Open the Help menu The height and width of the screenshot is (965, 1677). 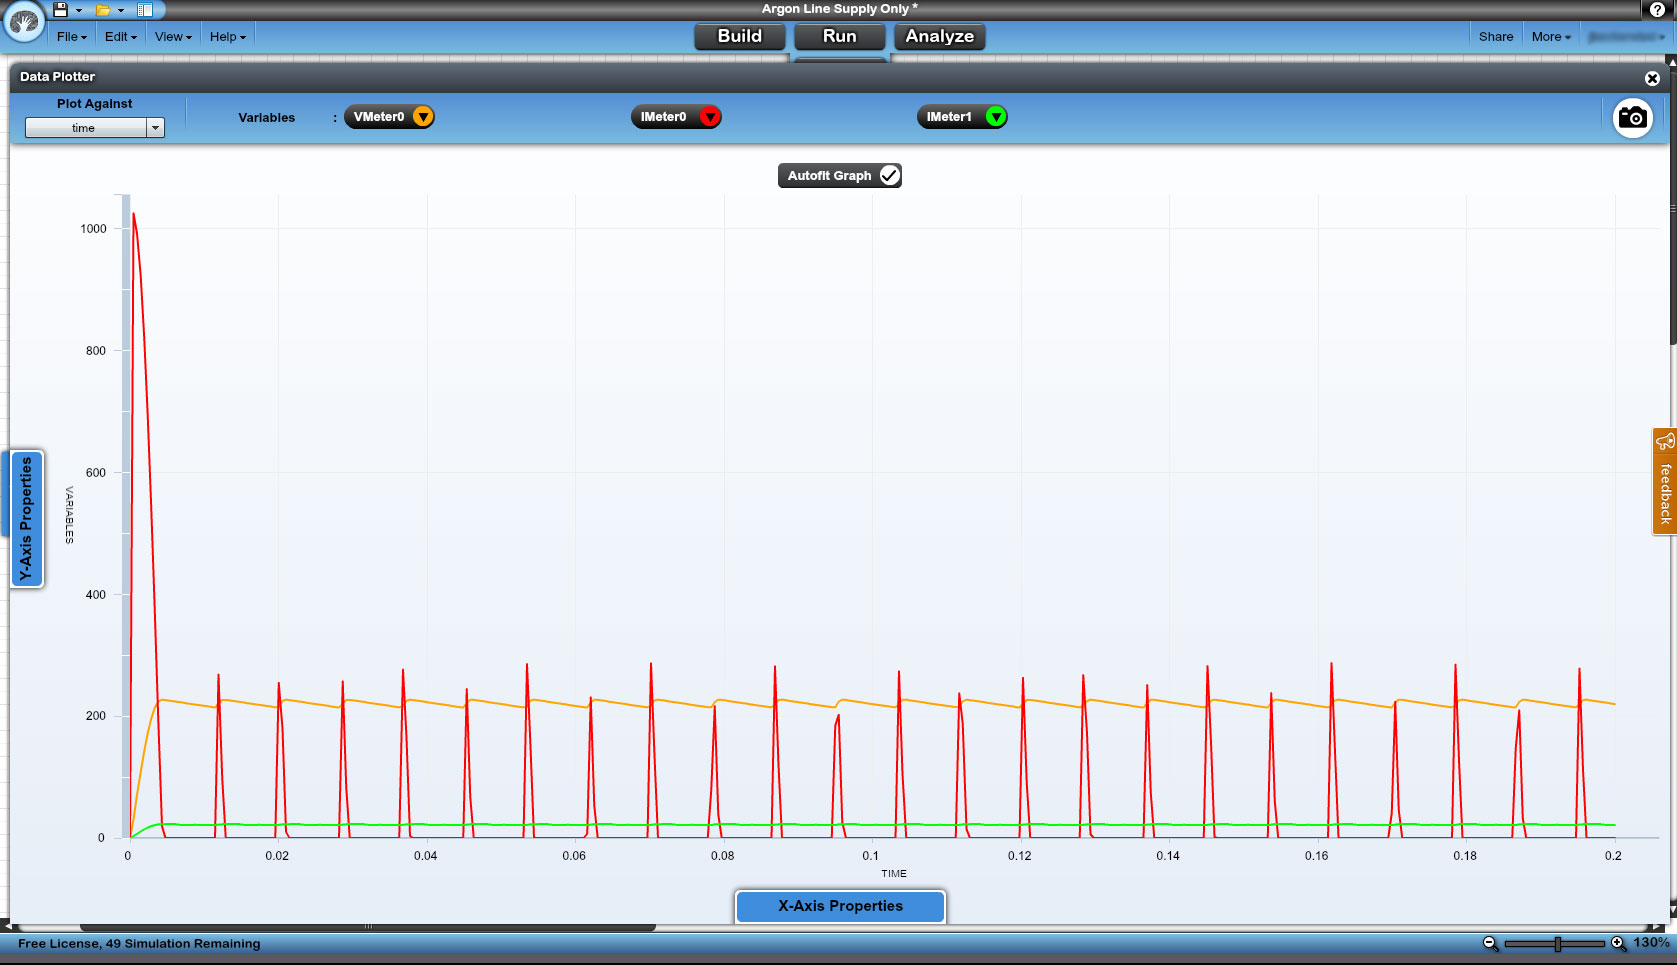click(228, 37)
